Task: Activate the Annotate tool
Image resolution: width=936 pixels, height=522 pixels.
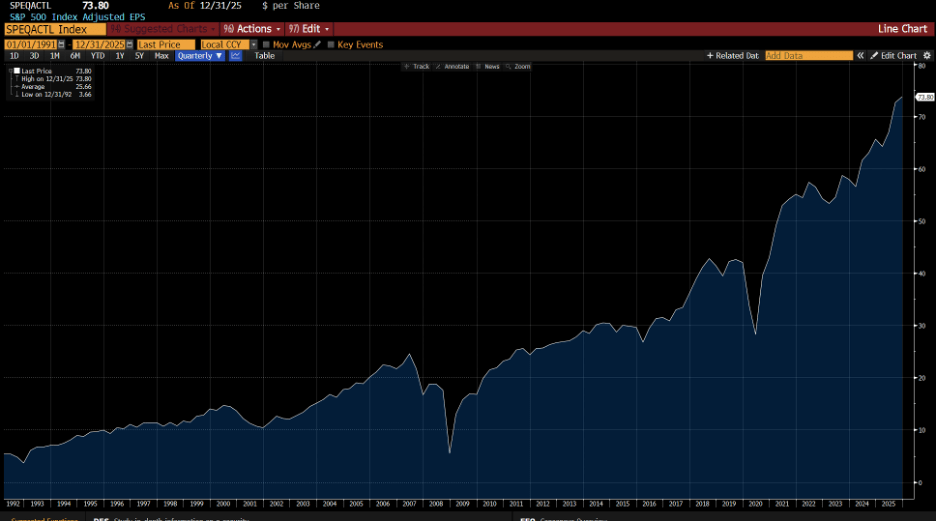Action: point(452,67)
